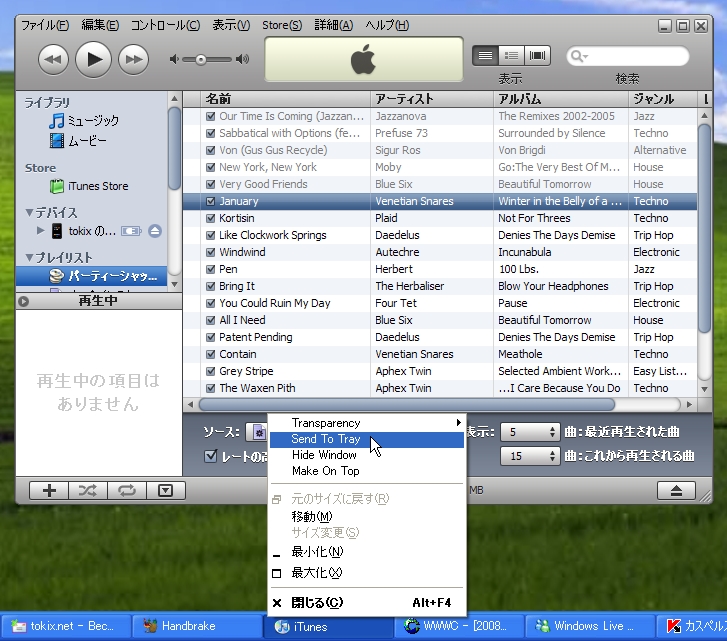The height and width of the screenshot is (641, 727).
Task: Switch to list view icon
Action: 485,56
